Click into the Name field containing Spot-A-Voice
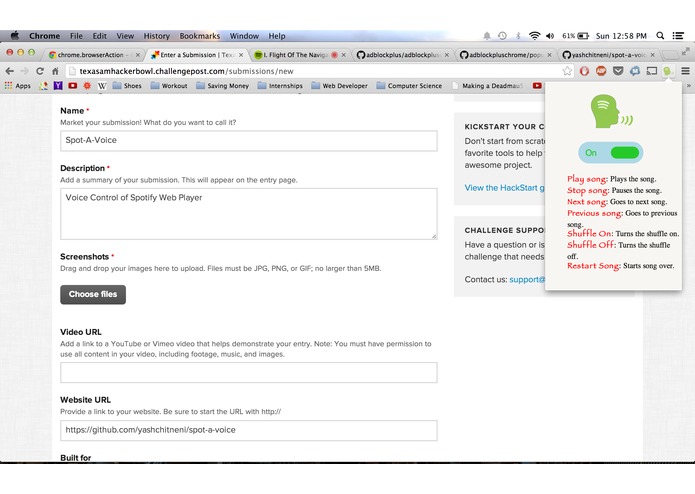This screenshot has height=494, width=695. point(249,140)
